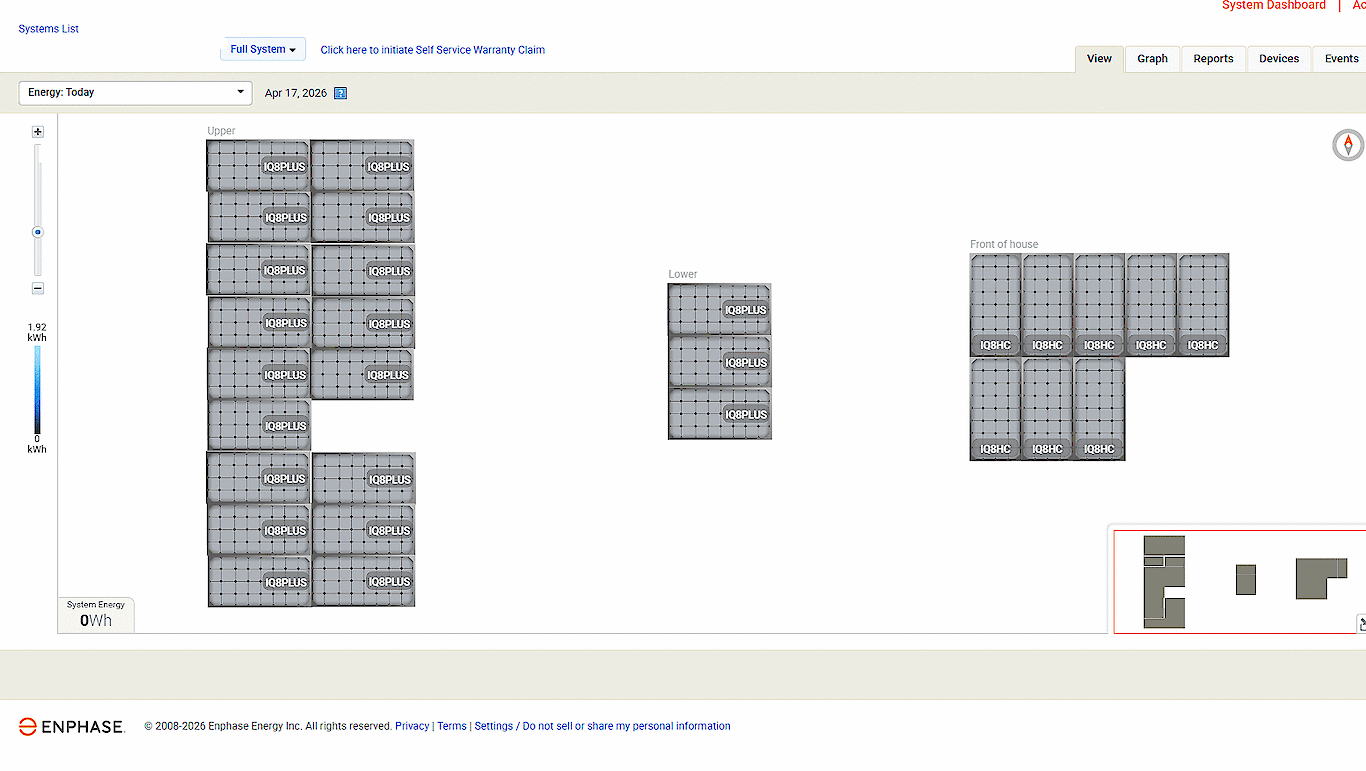Click the compass orientation icon
1366x771 pixels.
(x=1347, y=145)
